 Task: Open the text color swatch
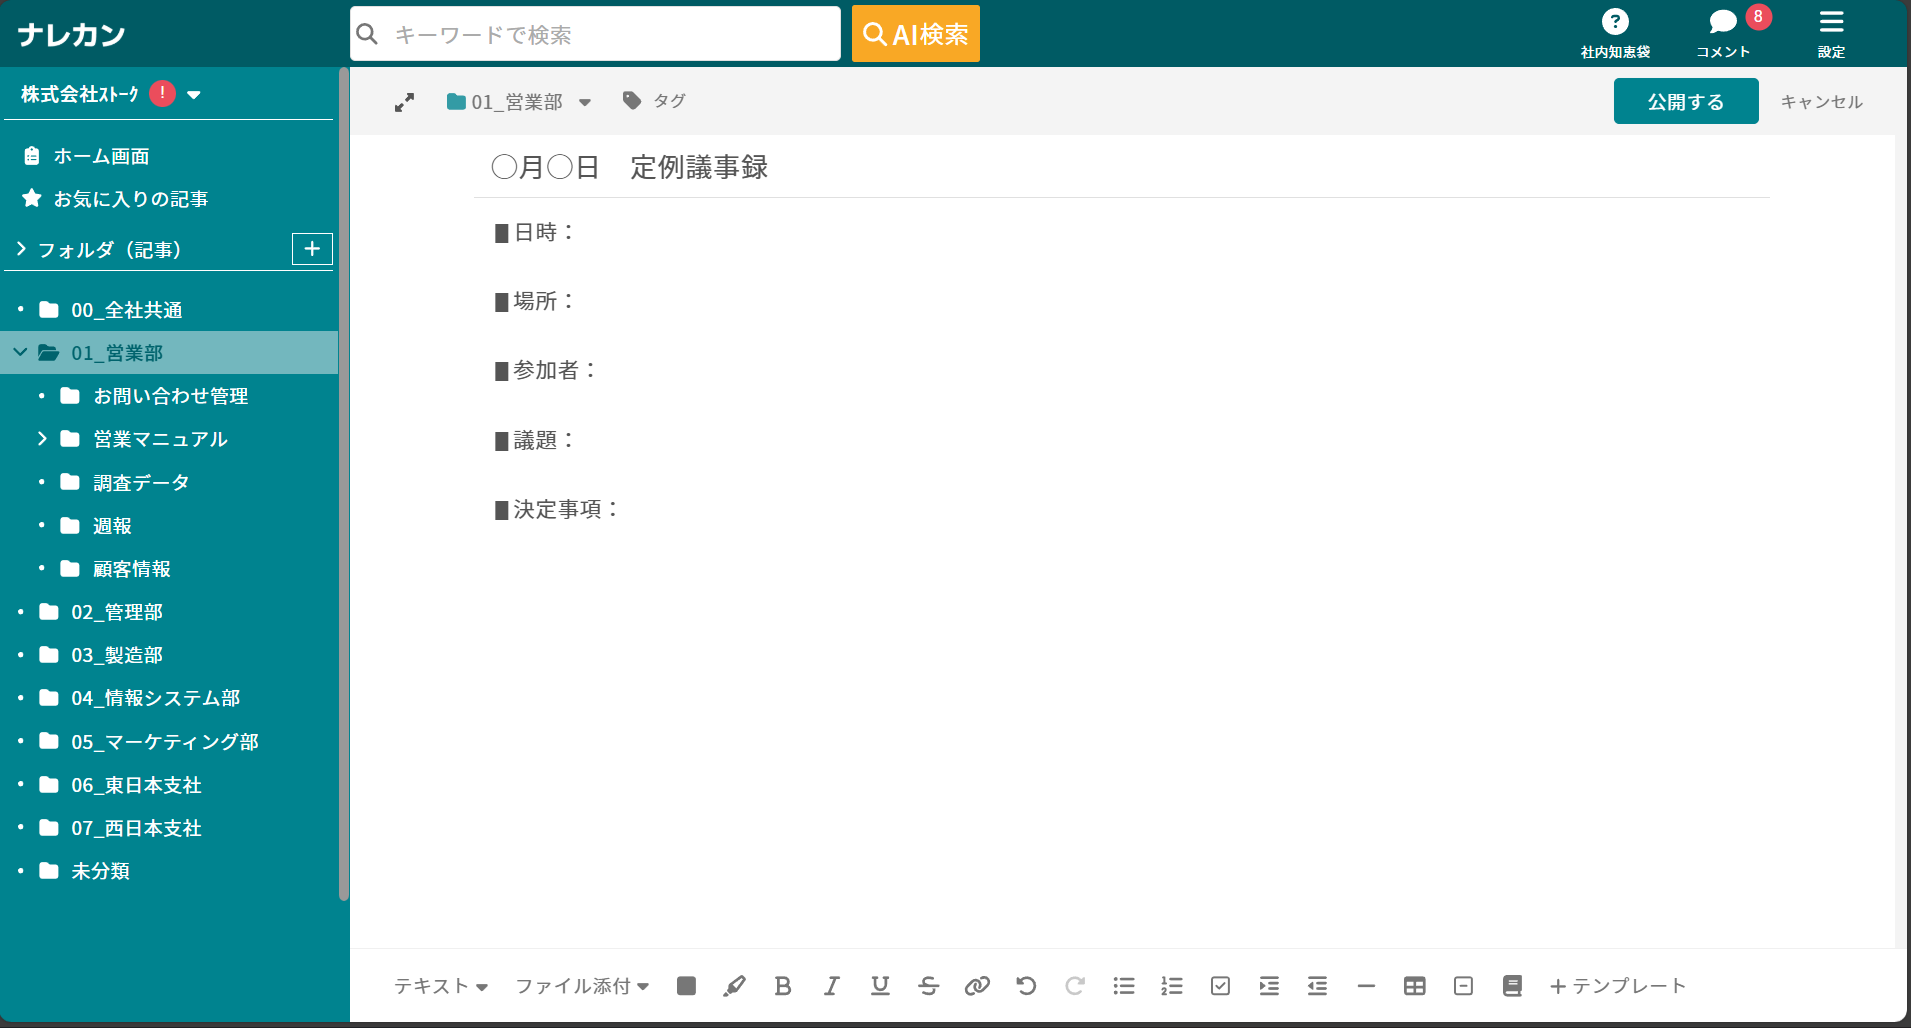pyautogui.click(x=686, y=986)
